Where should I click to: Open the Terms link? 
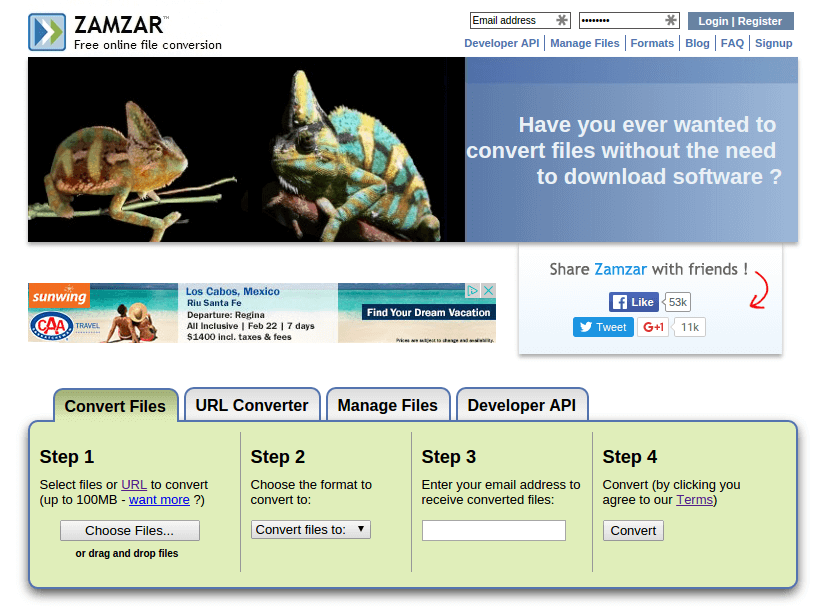pos(694,500)
